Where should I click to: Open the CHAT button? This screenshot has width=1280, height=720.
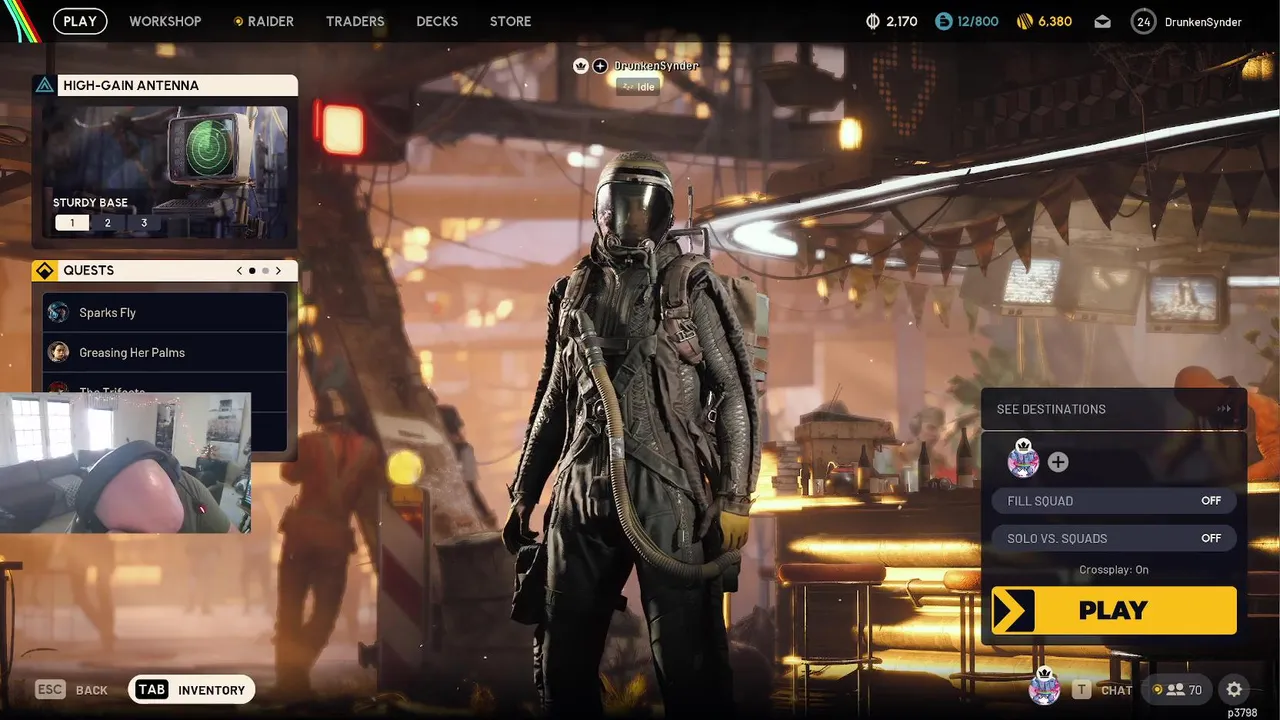point(1103,689)
